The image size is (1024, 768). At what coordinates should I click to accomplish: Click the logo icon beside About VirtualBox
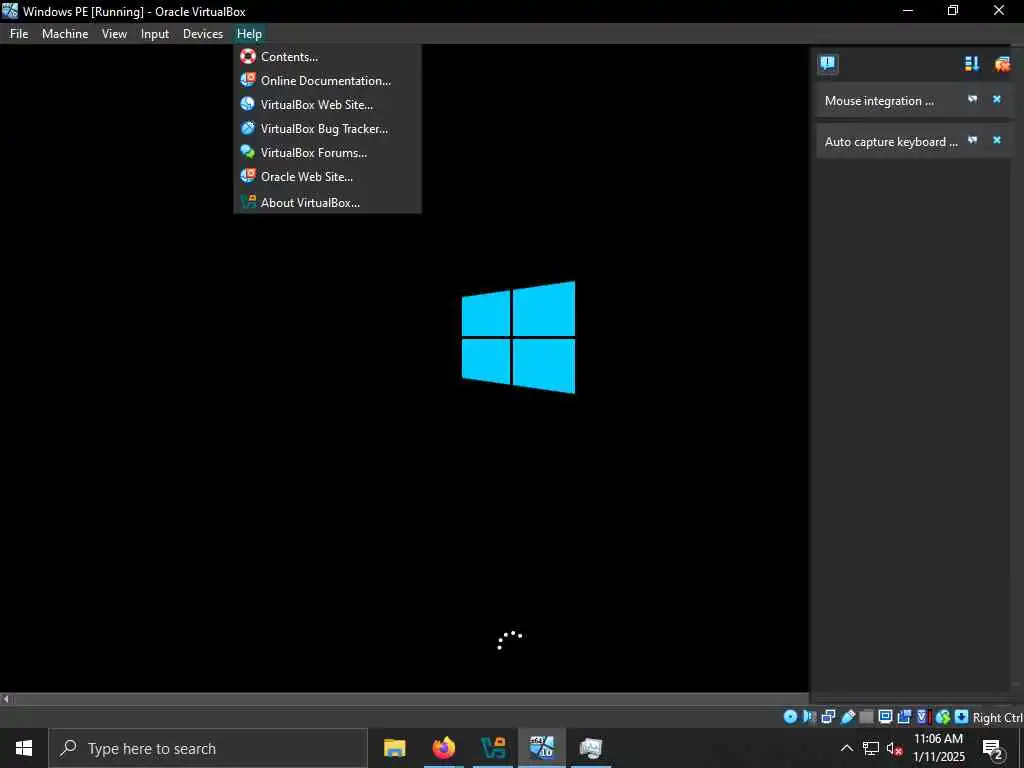click(248, 202)
